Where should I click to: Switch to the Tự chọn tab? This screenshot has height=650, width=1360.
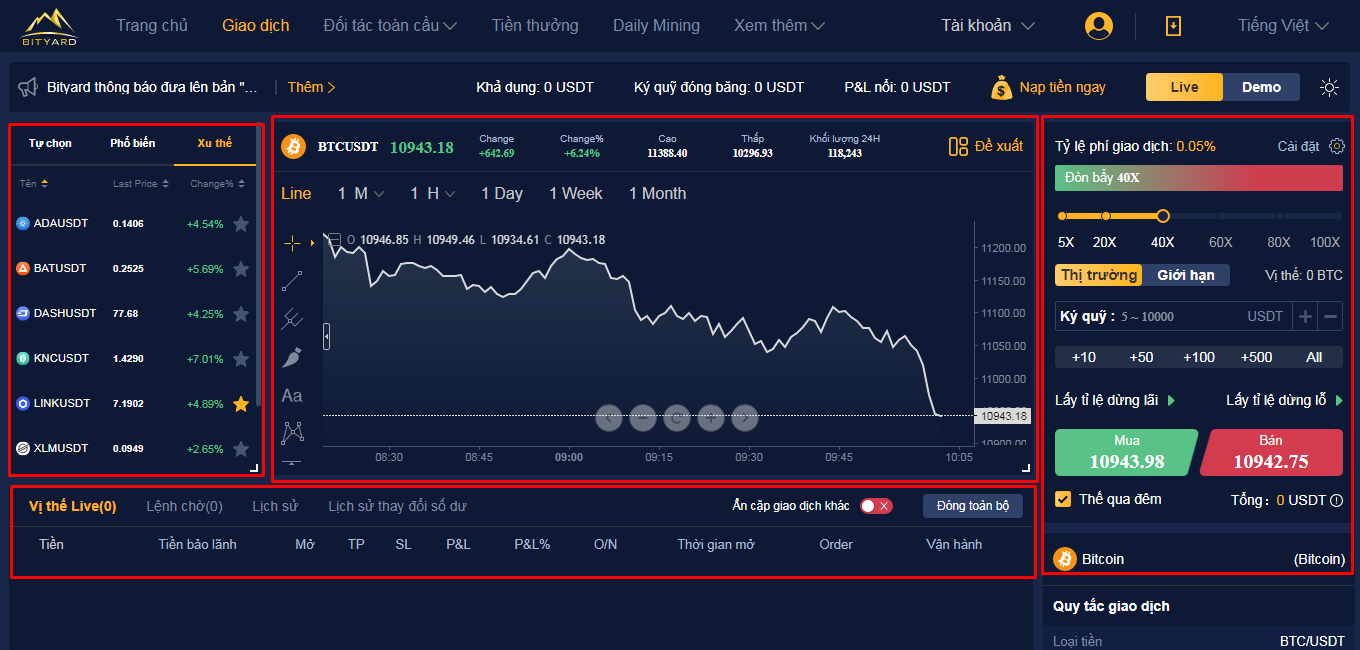[x=50, y=144]
